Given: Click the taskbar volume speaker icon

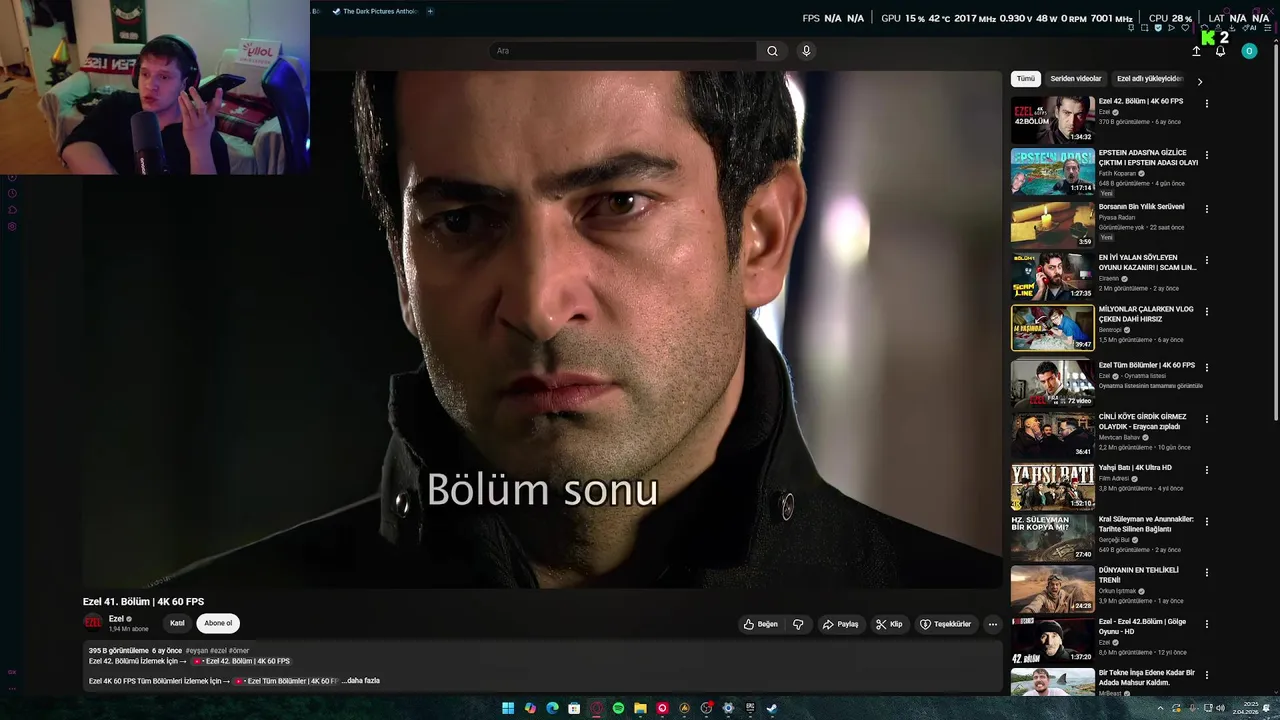Looking at the screenshot, I should (1220, 708).
